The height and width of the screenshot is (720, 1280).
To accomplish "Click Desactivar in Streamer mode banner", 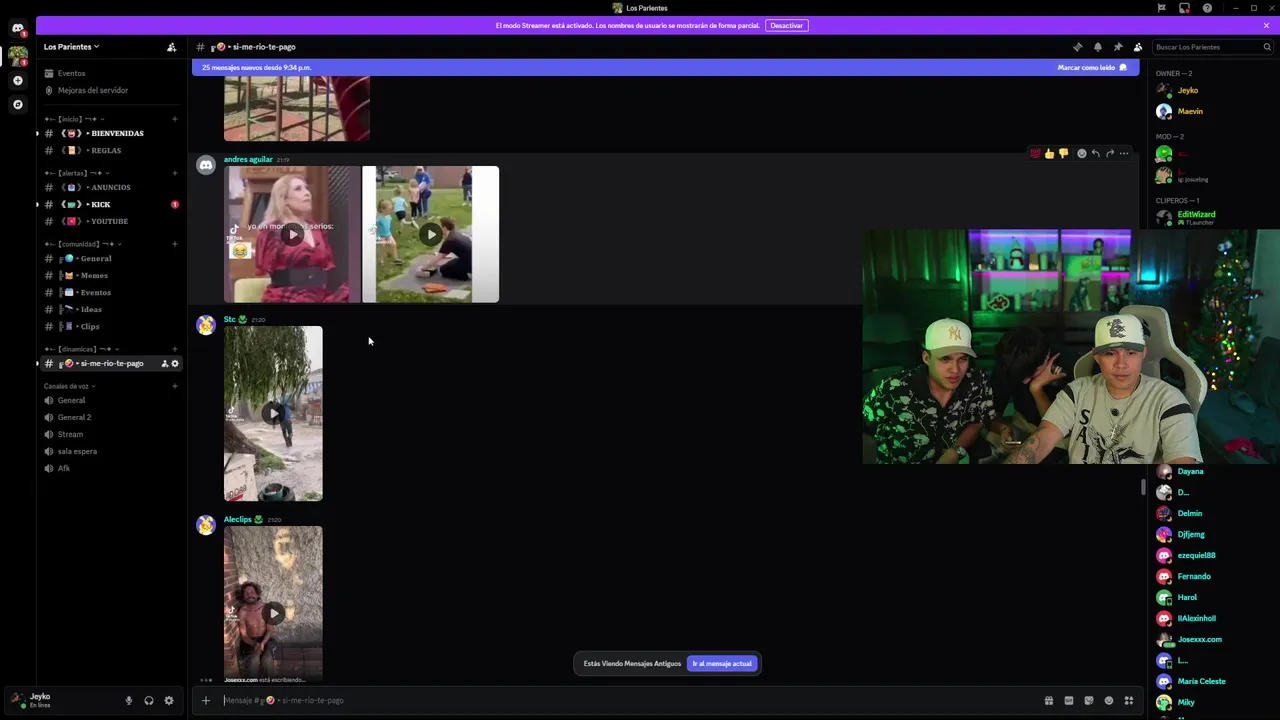I will click(787, 25).
